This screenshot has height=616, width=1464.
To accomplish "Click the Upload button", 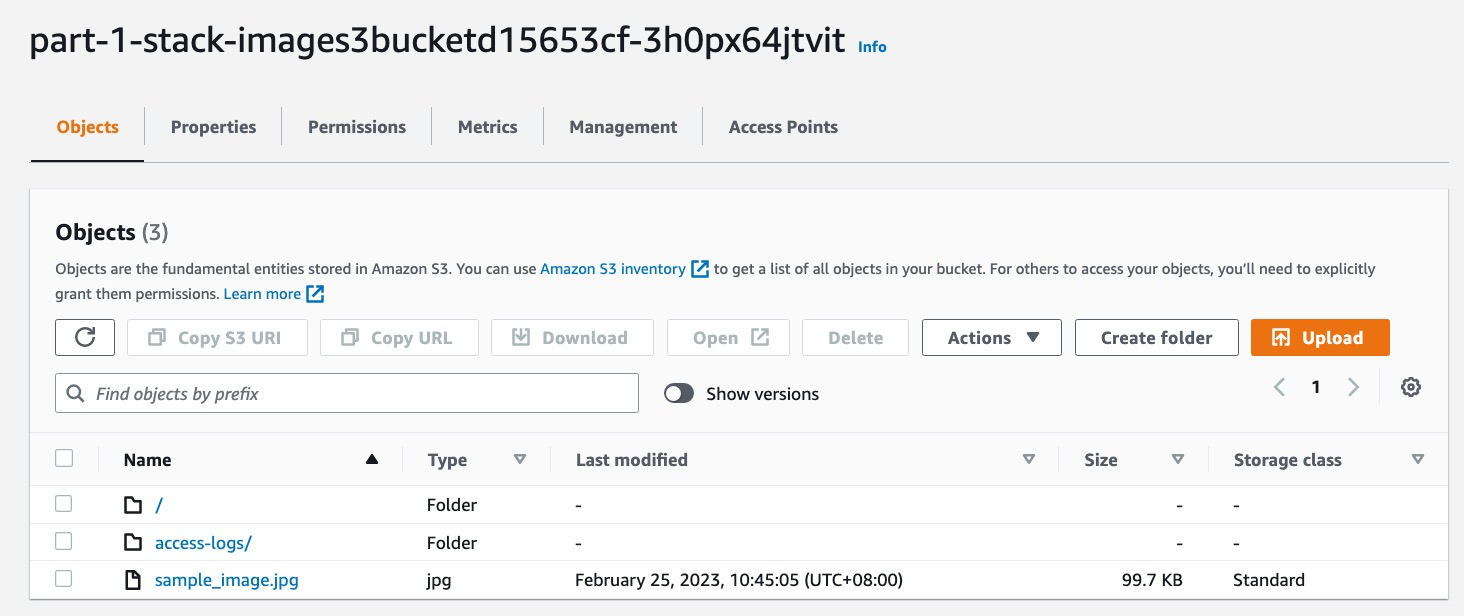I will (1320, 338).
